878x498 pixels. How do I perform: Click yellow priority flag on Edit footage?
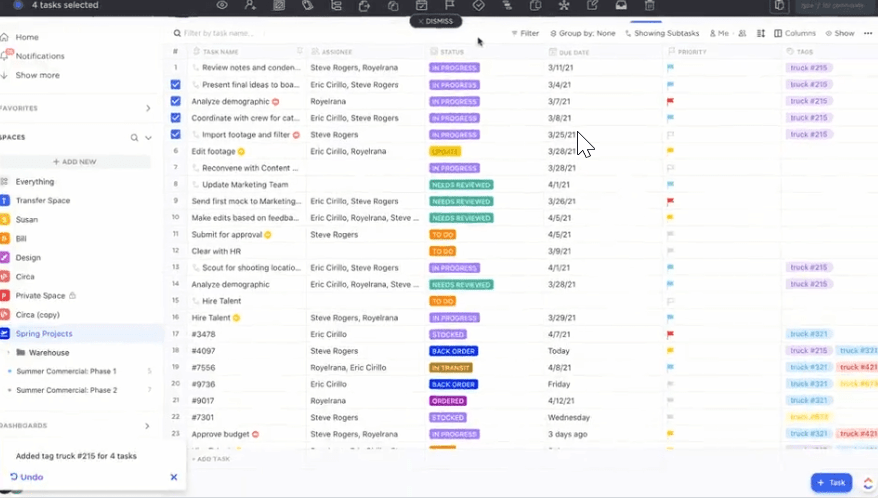click(670, 151)
